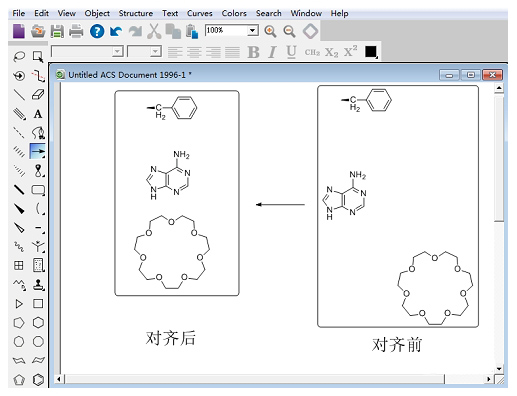Select the Table tool

[x=19, y=265]
